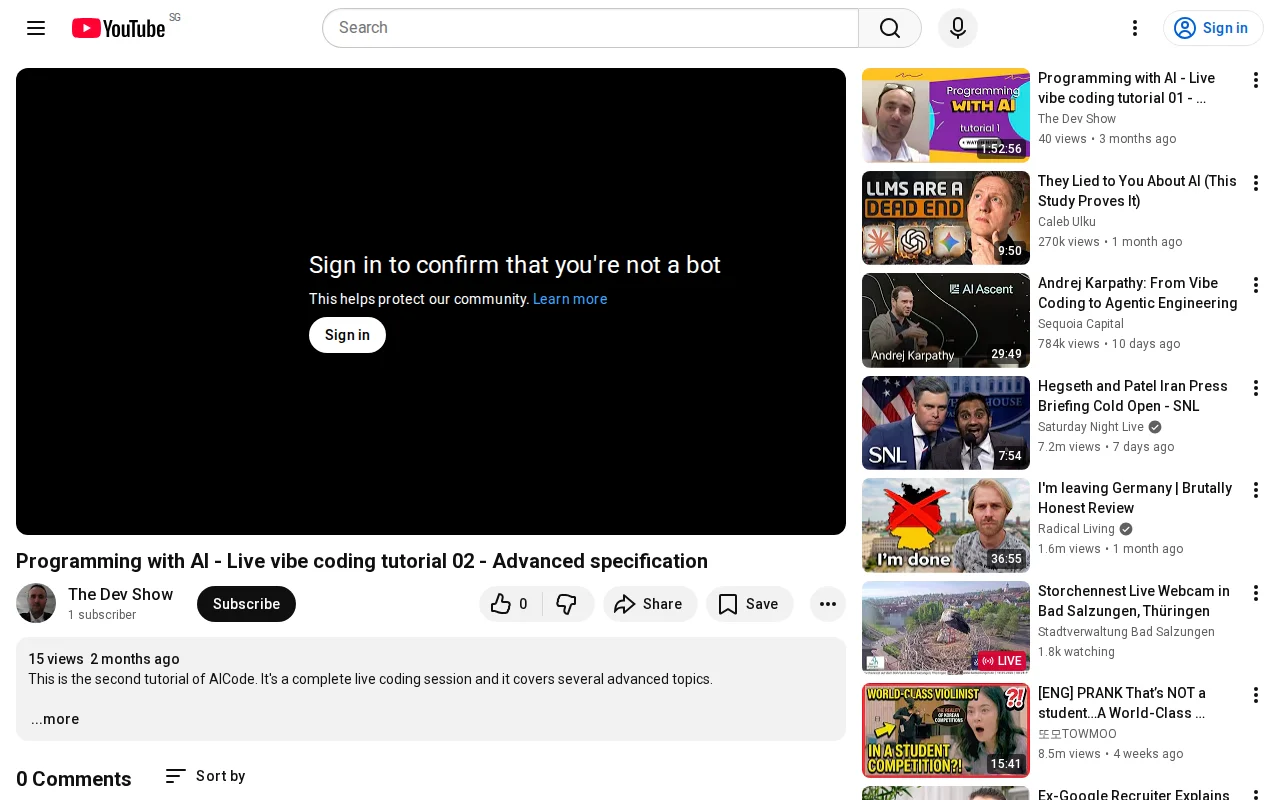Open World-Class Violinist prank thumbnail
Image resolution: width=1280 pixels, height=800 pixels.
coord(946,730)
